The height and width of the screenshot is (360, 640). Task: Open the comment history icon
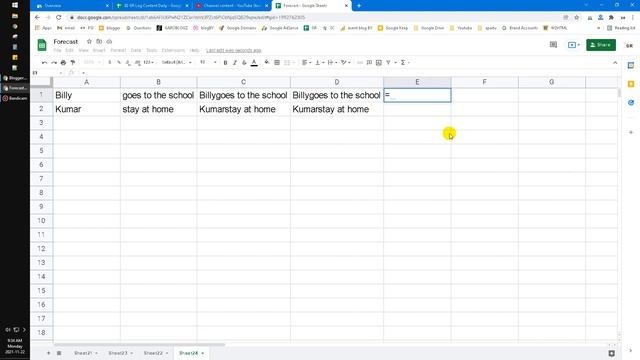pos(553,44)
